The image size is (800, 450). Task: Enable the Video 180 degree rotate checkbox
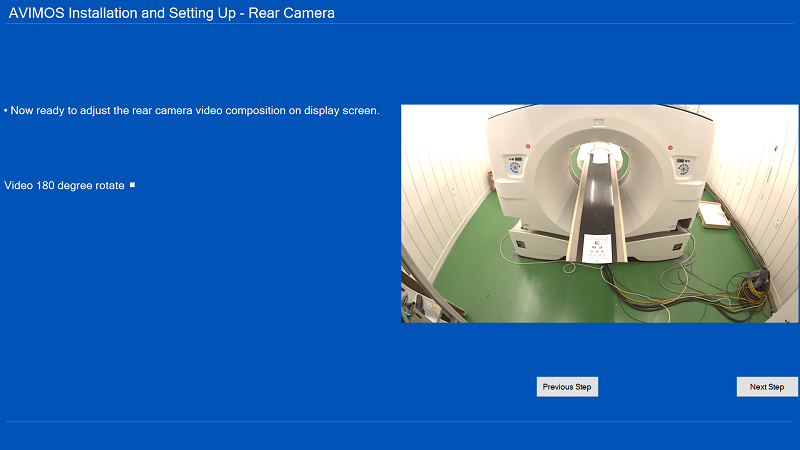(132, 185)
